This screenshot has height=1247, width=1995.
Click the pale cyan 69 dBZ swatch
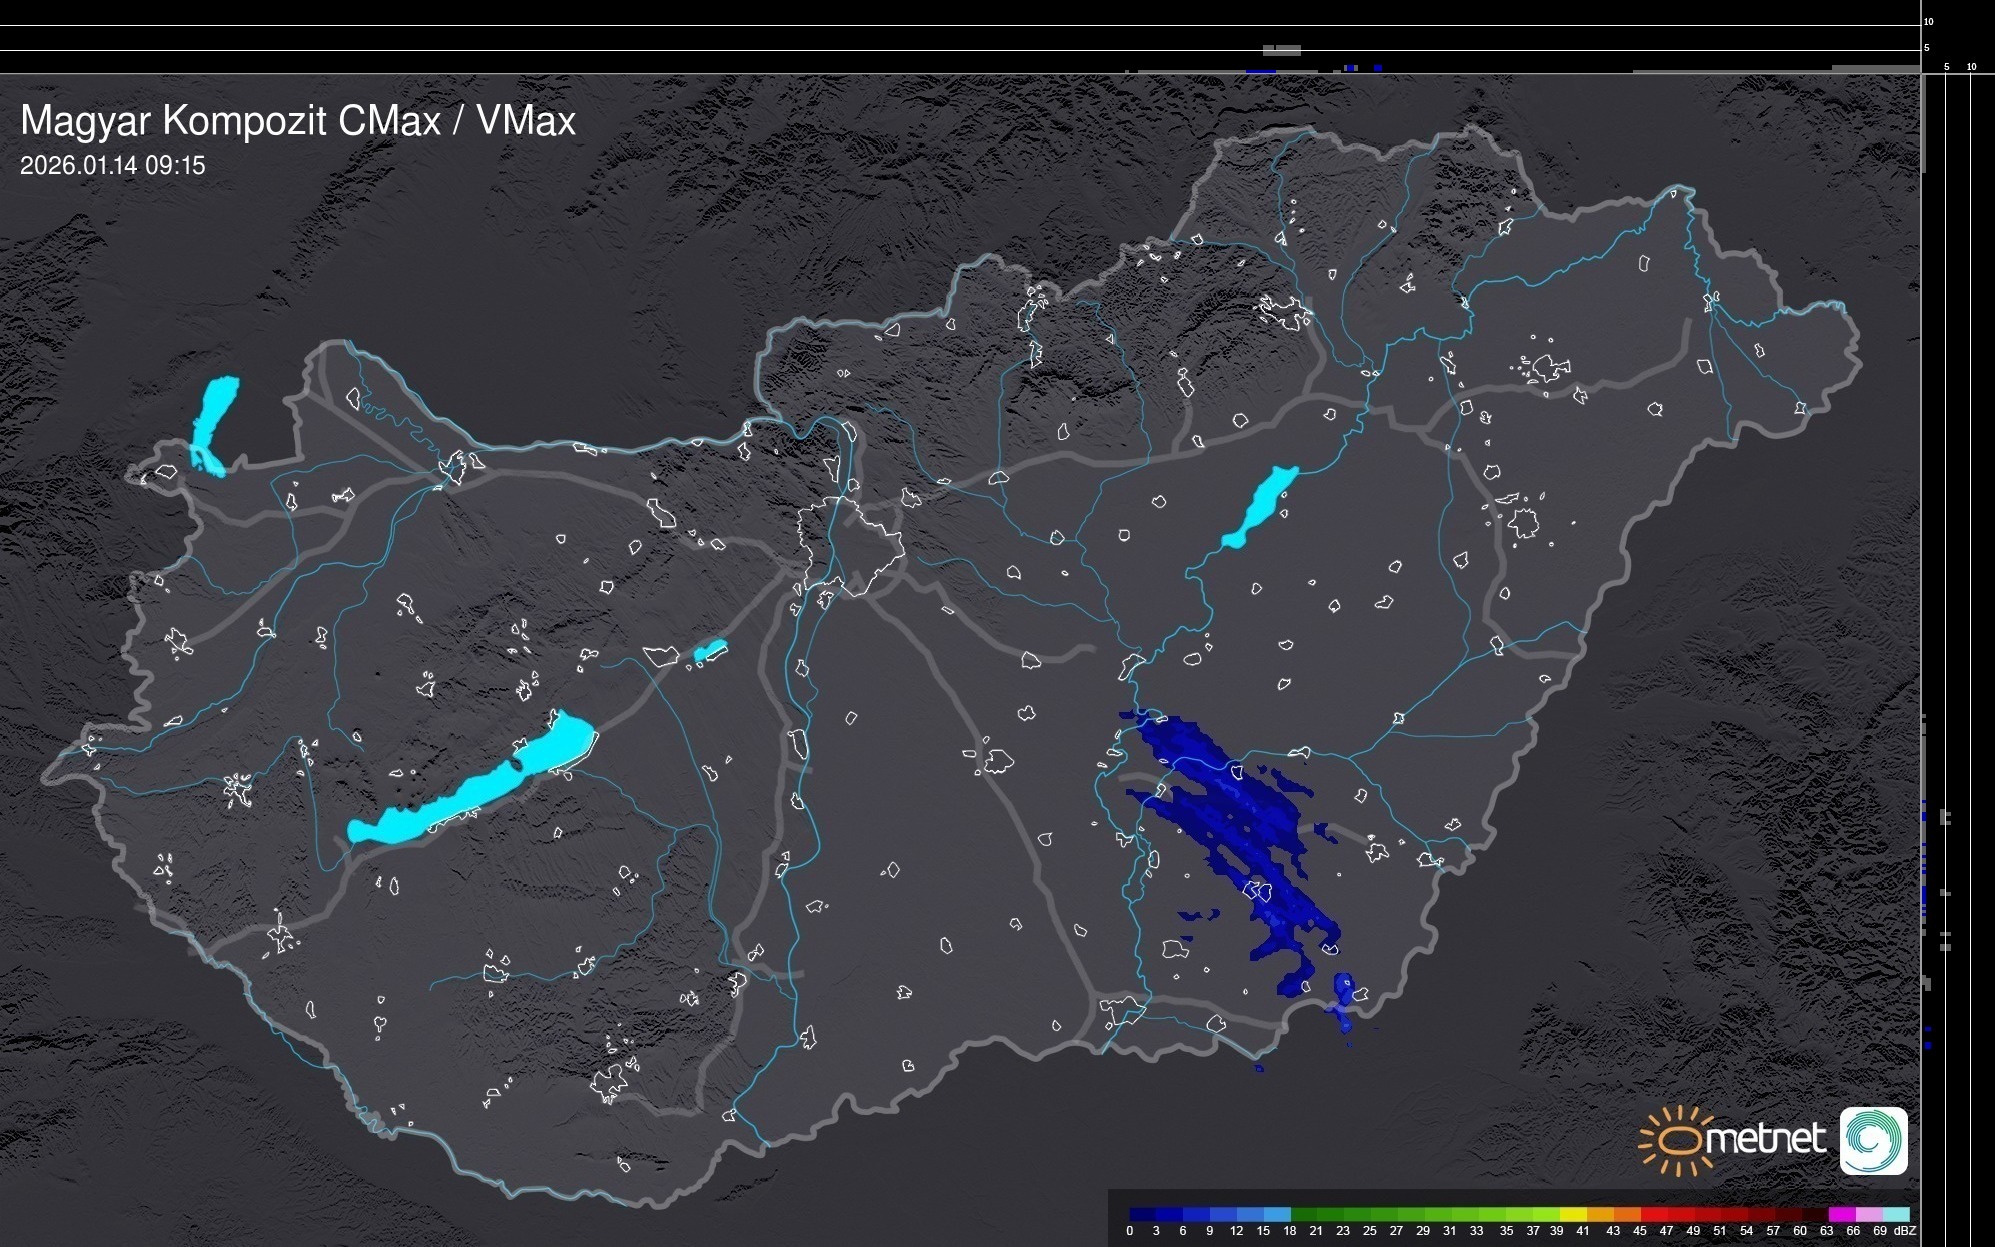1896,1214
